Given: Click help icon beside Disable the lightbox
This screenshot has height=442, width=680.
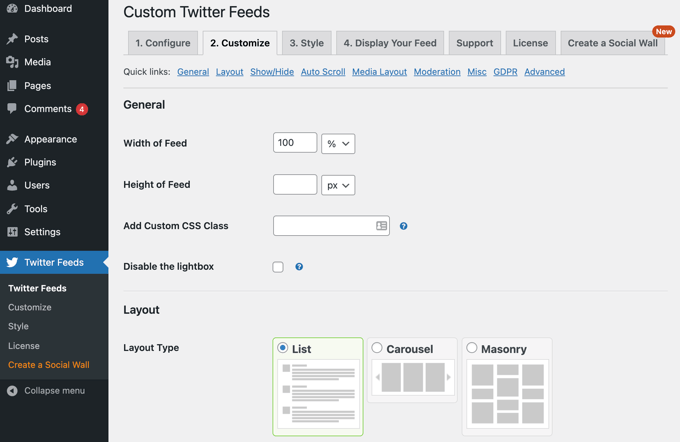Looking at the screenshot, I should point(299,267).
